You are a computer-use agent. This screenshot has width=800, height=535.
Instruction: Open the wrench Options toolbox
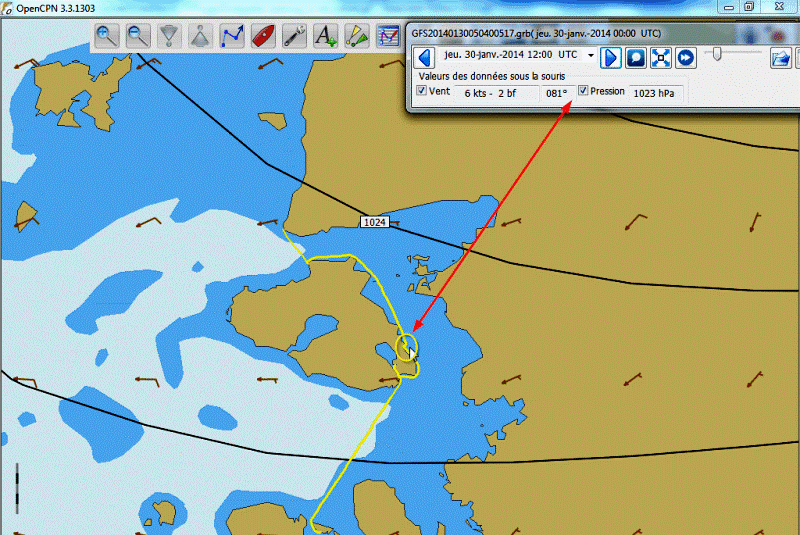[294, 36]
